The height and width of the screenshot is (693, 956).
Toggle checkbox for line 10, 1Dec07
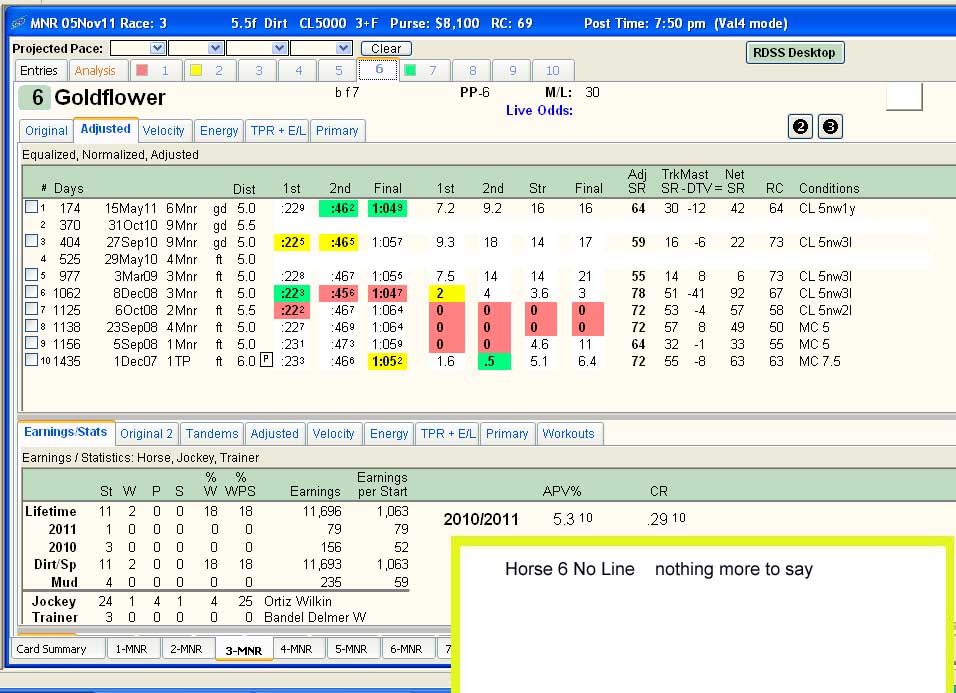(x=31, y=360)
